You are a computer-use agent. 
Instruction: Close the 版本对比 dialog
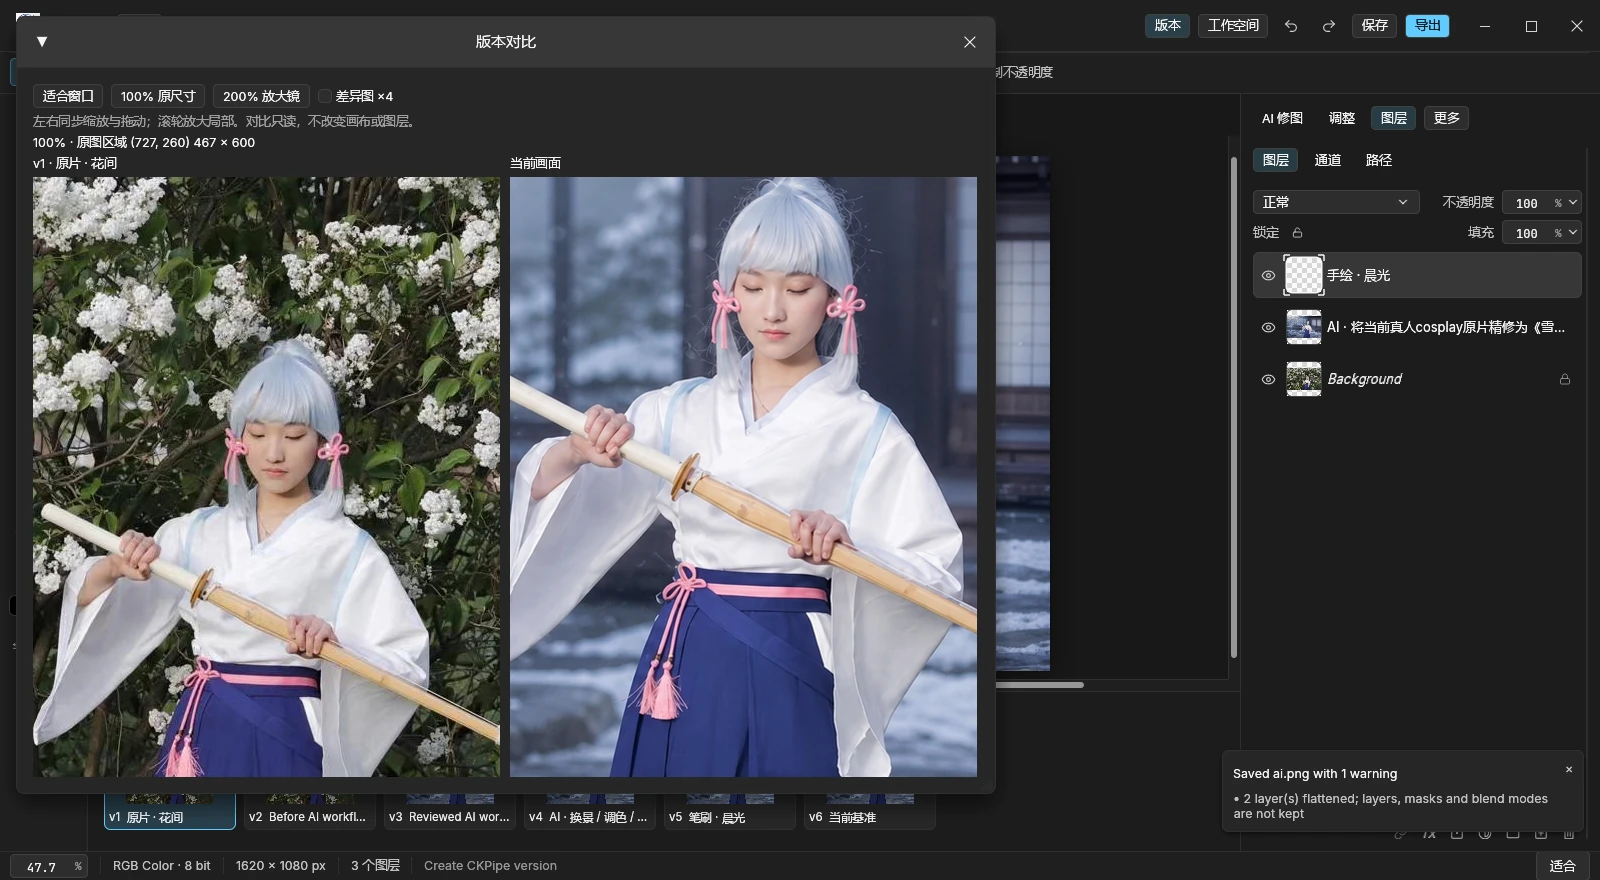pos(969,42)
